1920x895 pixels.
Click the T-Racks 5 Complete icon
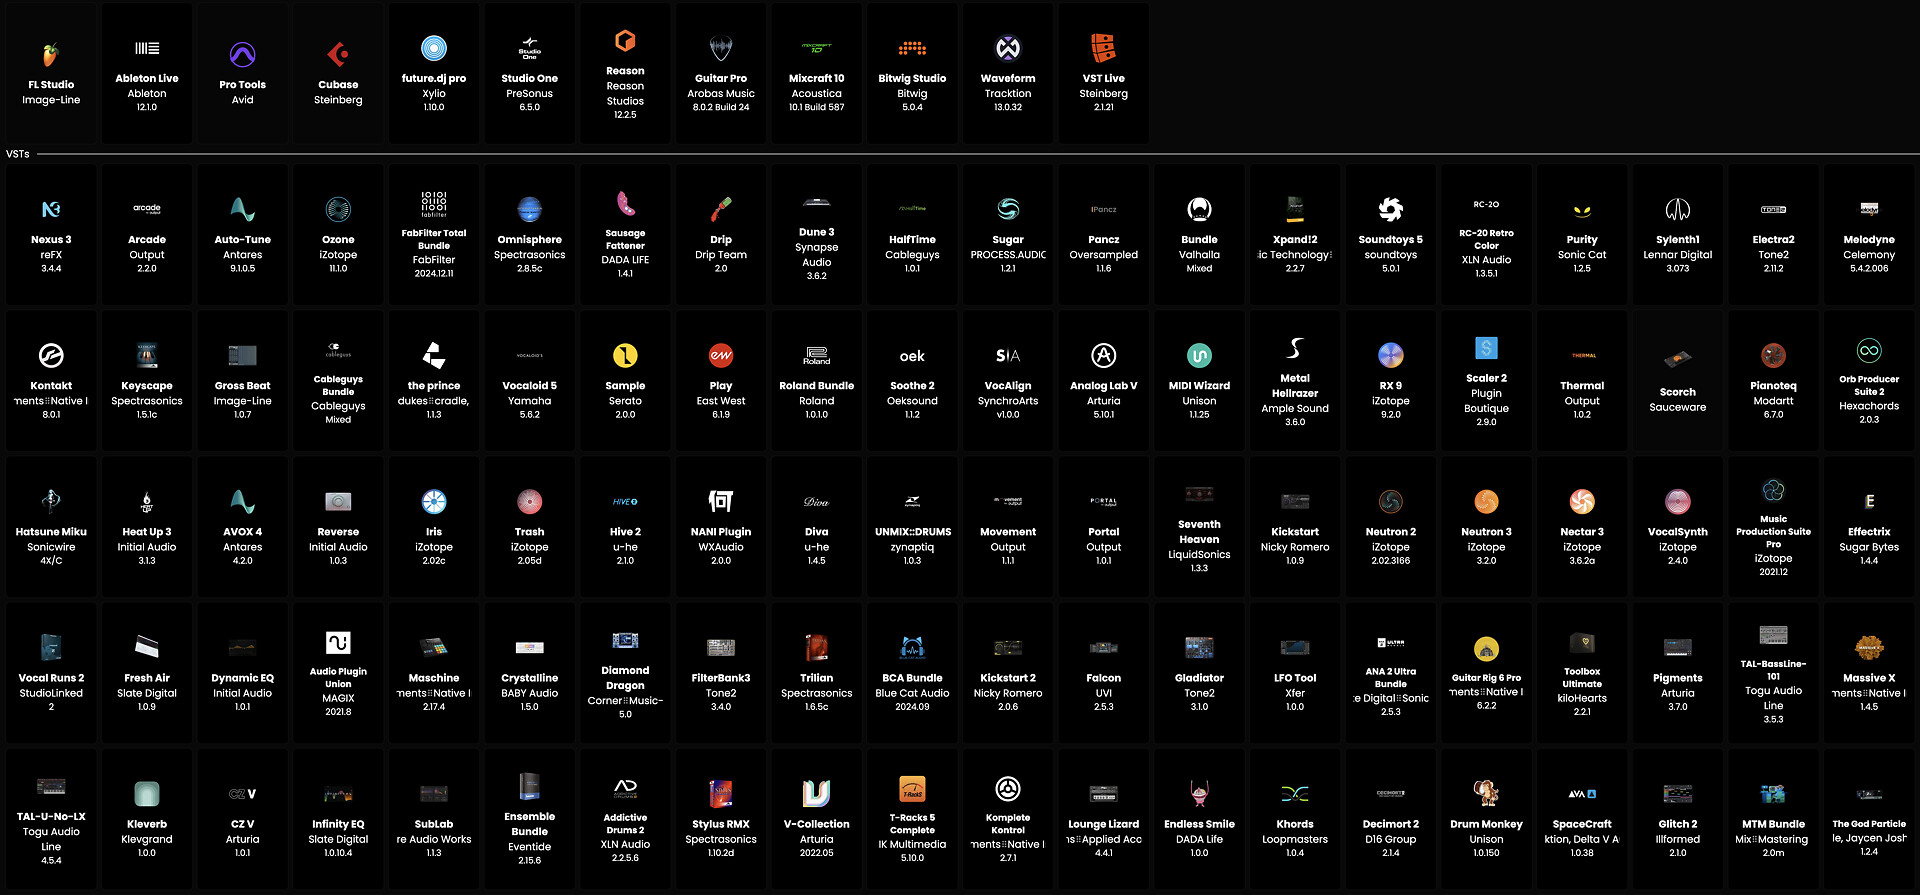[912, 788]
